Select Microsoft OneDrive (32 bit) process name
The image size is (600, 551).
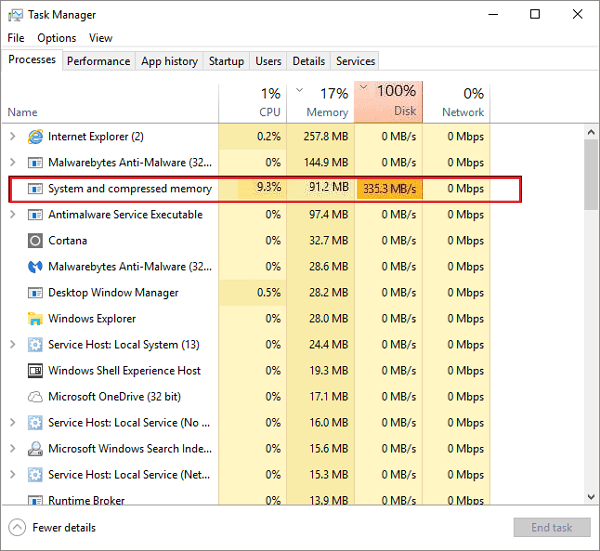pos(114,397)
